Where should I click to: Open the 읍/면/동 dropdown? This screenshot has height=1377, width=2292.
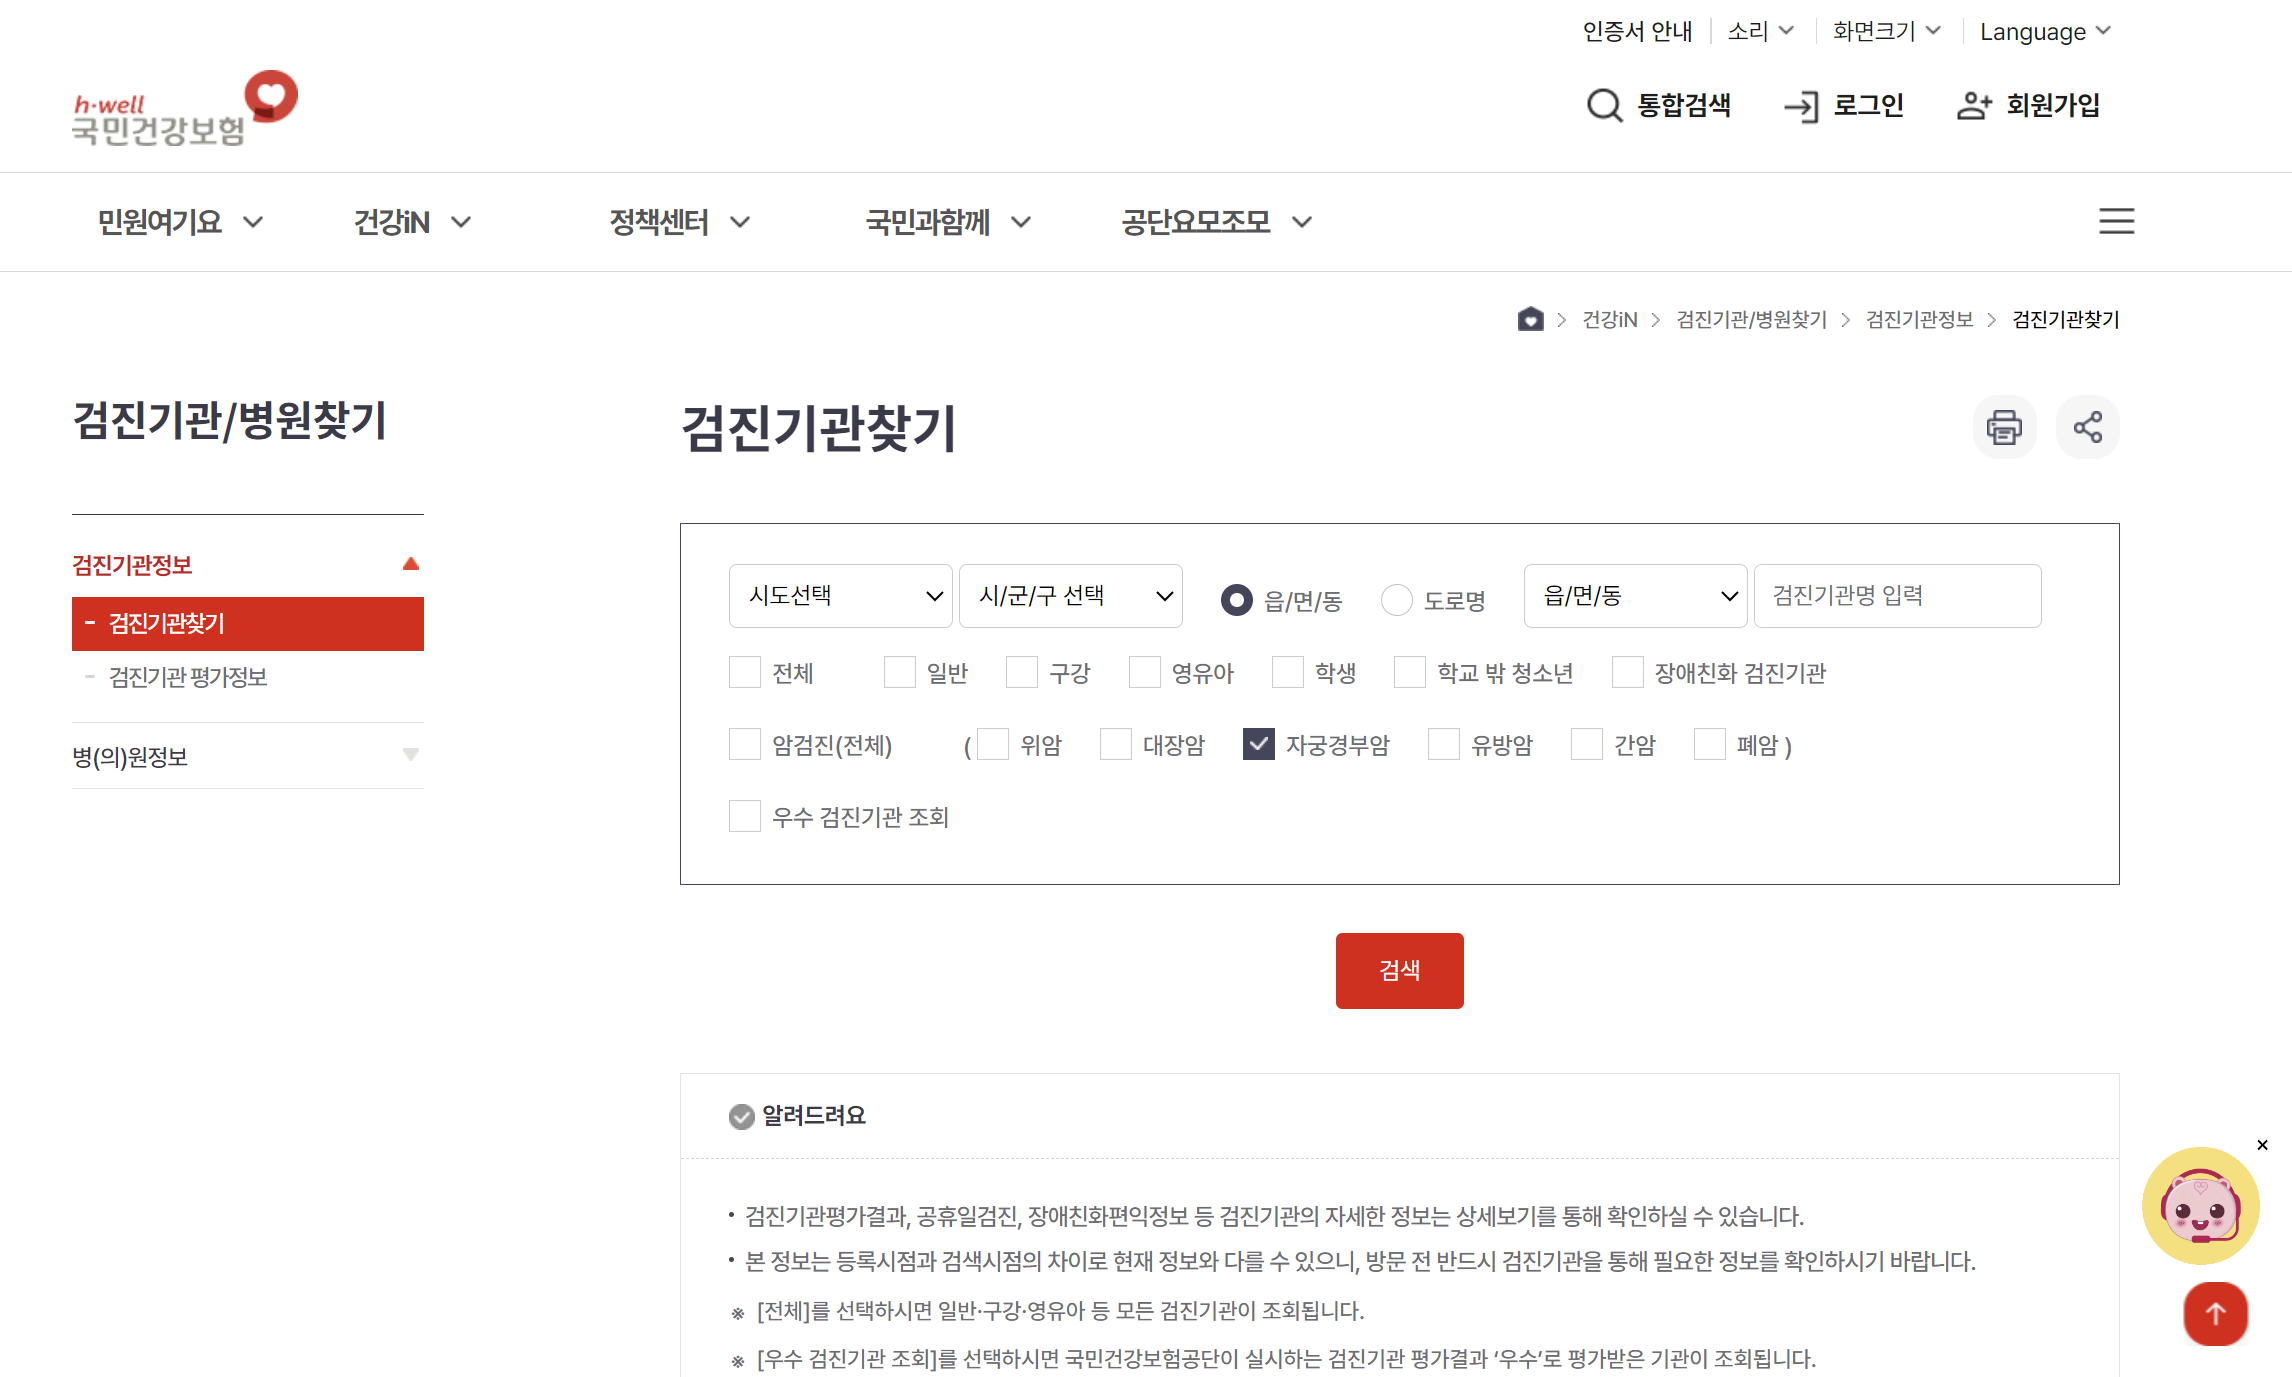tap(1635, 595)
